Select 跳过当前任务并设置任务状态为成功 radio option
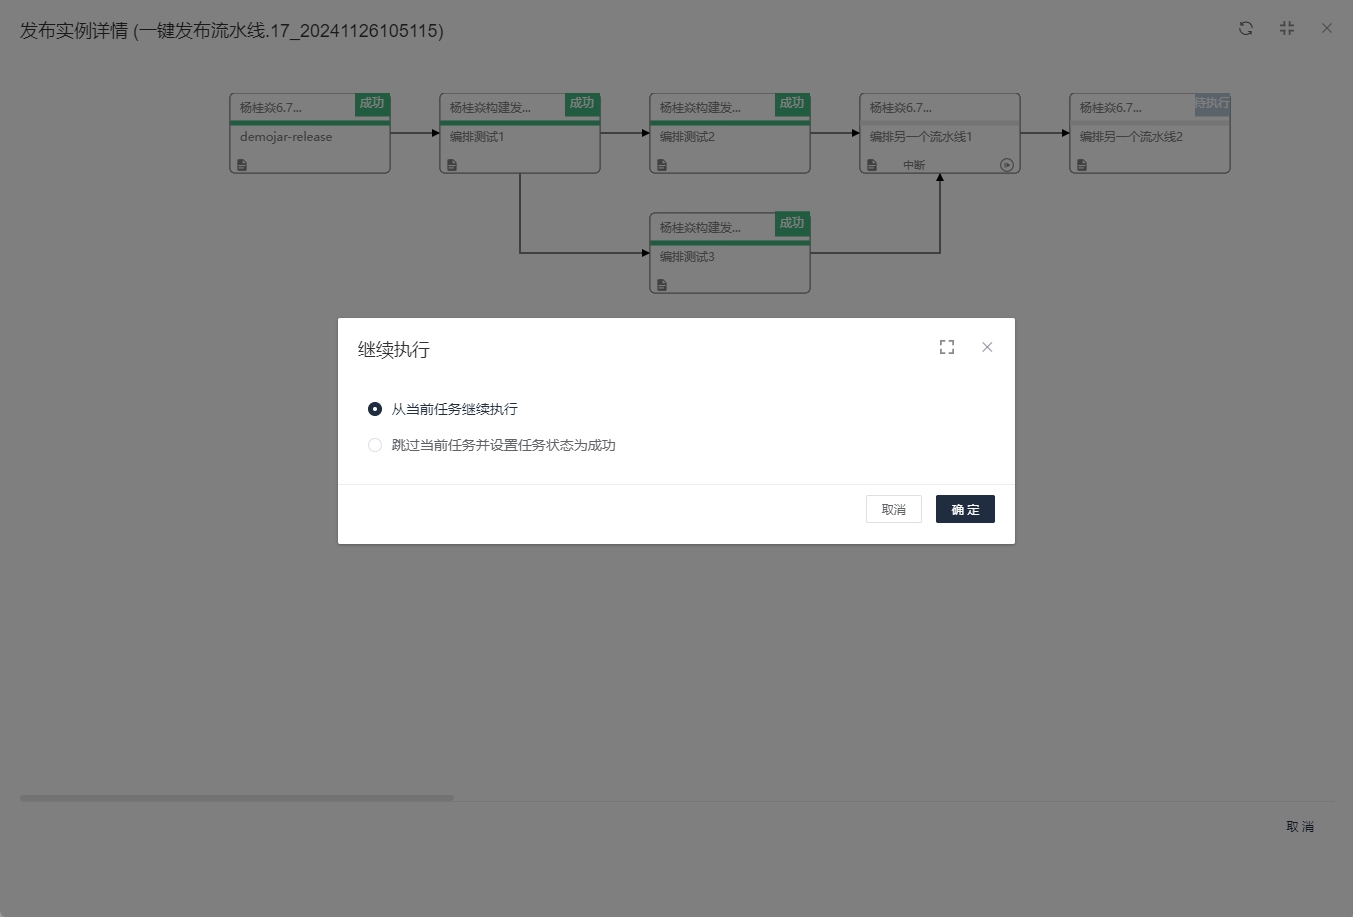Image resolution: width=1353 pixels, height=917 pixels. (375, 445)
